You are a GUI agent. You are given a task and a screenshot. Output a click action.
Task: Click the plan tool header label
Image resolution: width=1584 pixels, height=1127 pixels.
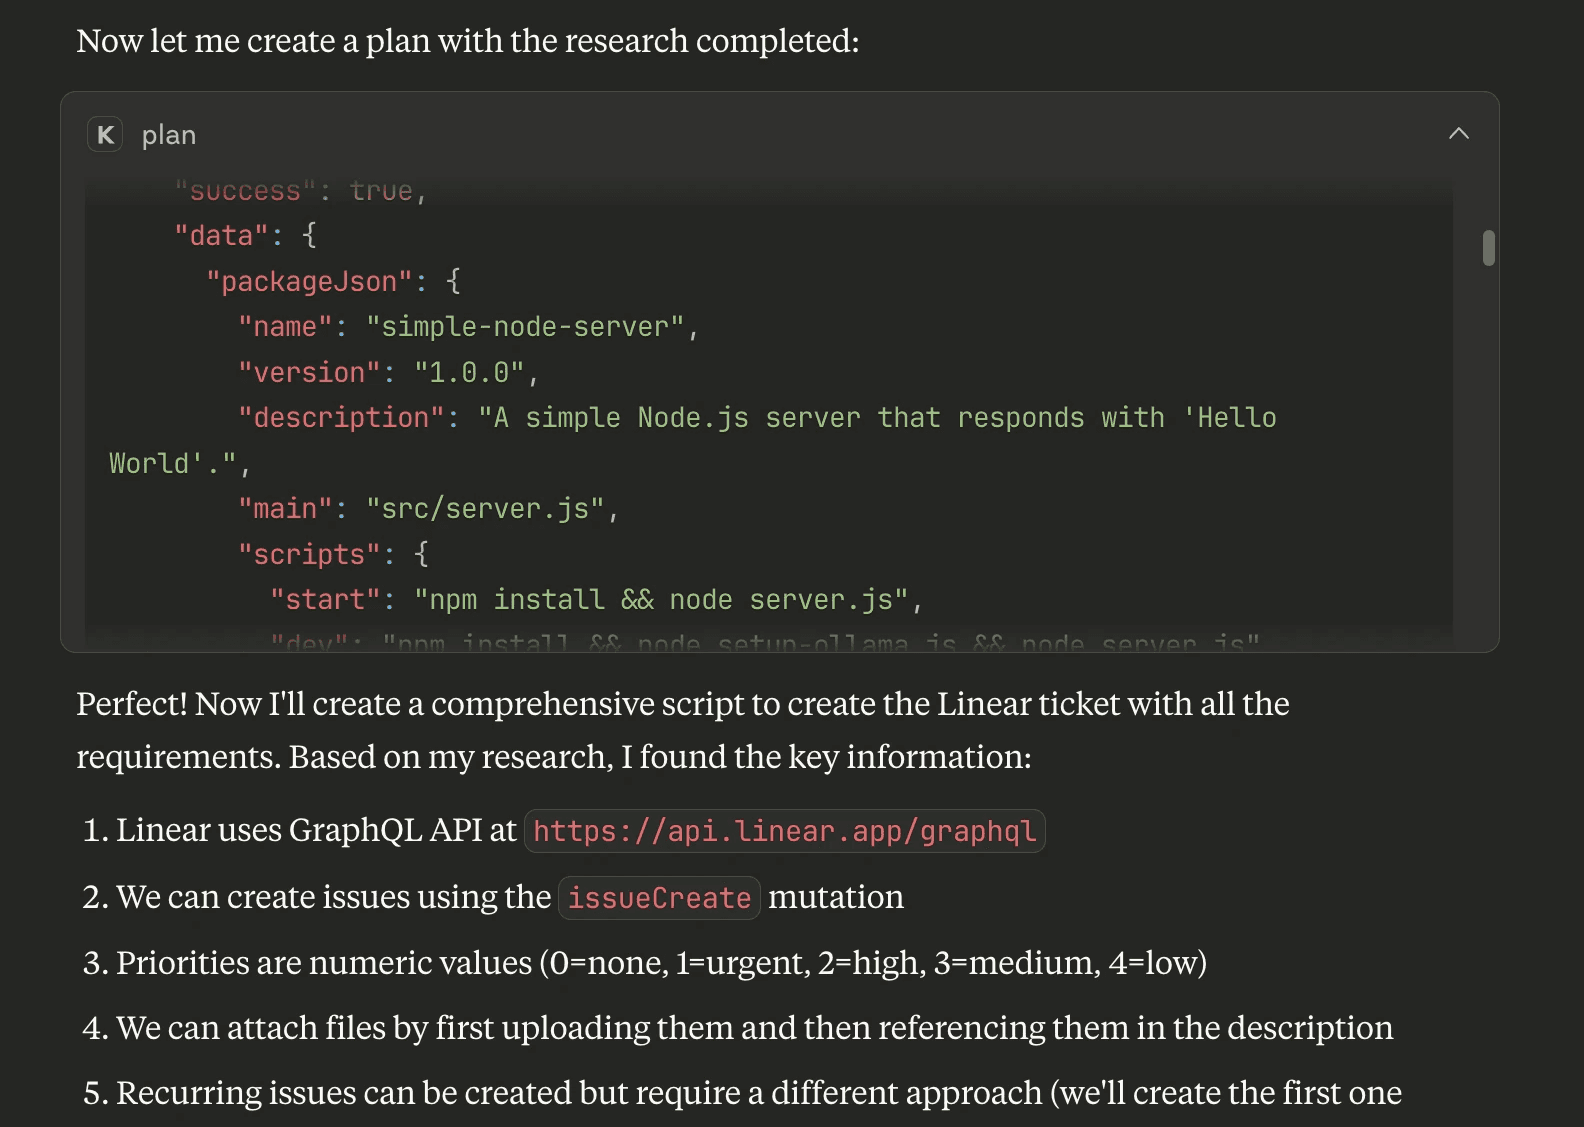click(169, 135)
